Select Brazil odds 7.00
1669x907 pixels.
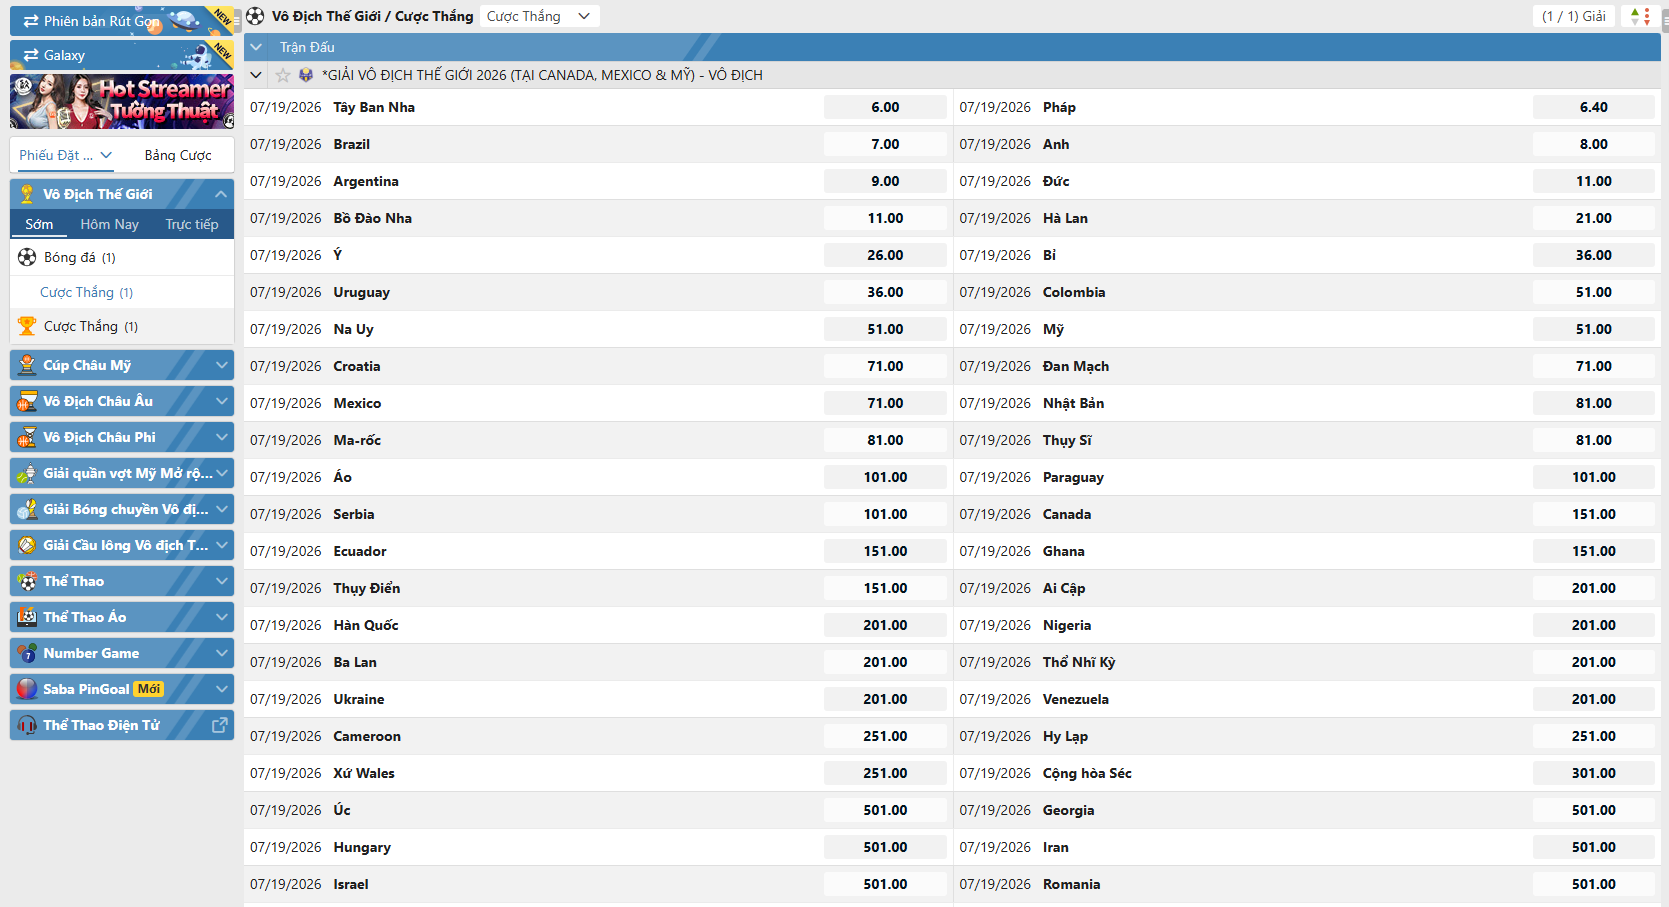point(885,144)
